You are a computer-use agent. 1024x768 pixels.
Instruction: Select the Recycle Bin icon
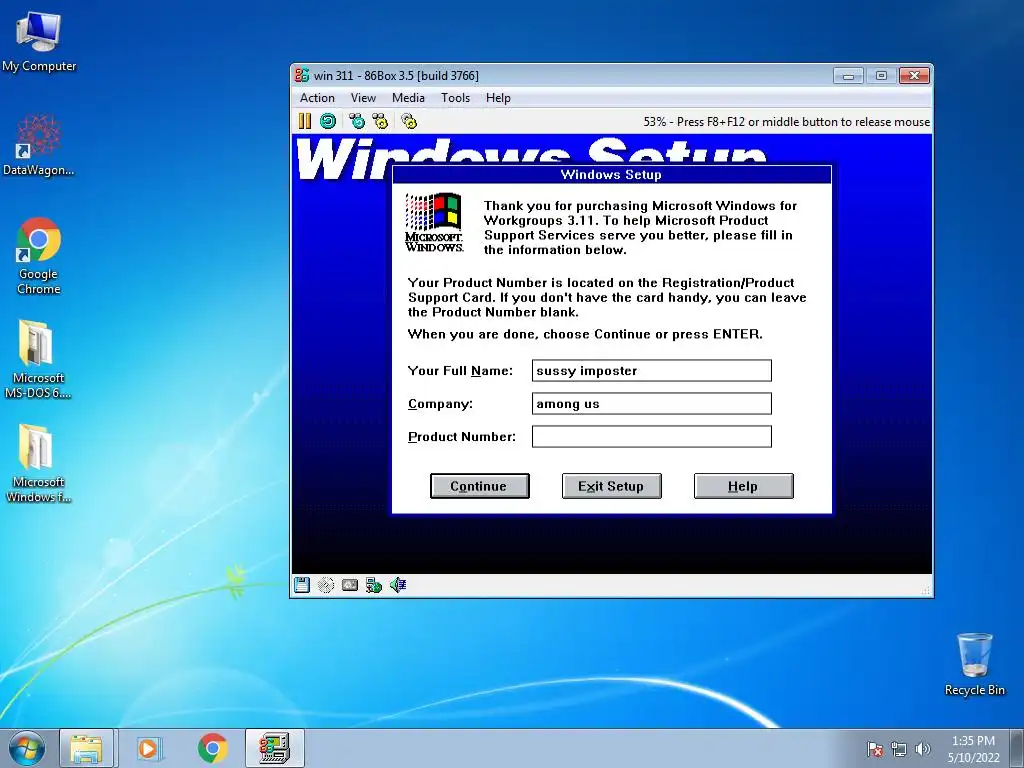(x=974, y=664)
